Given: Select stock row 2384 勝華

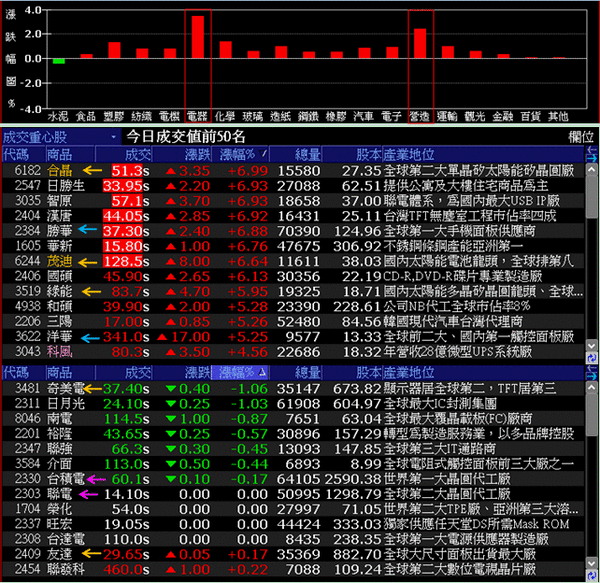Looking at the screenshot, I should click(x=293, y=231).
